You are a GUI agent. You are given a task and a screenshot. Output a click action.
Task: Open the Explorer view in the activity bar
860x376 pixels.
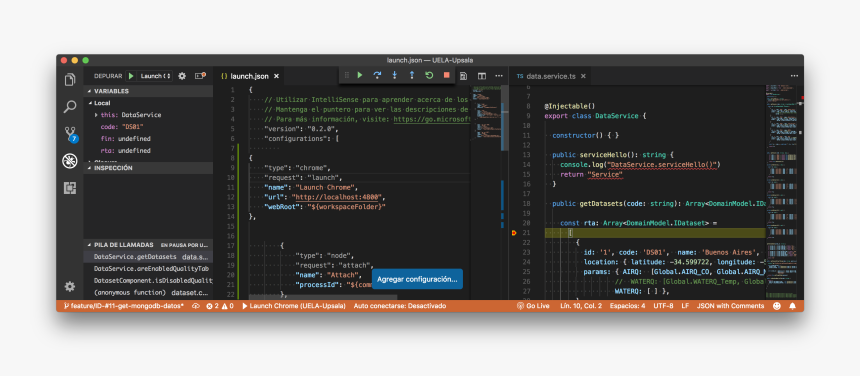[70, 79]
